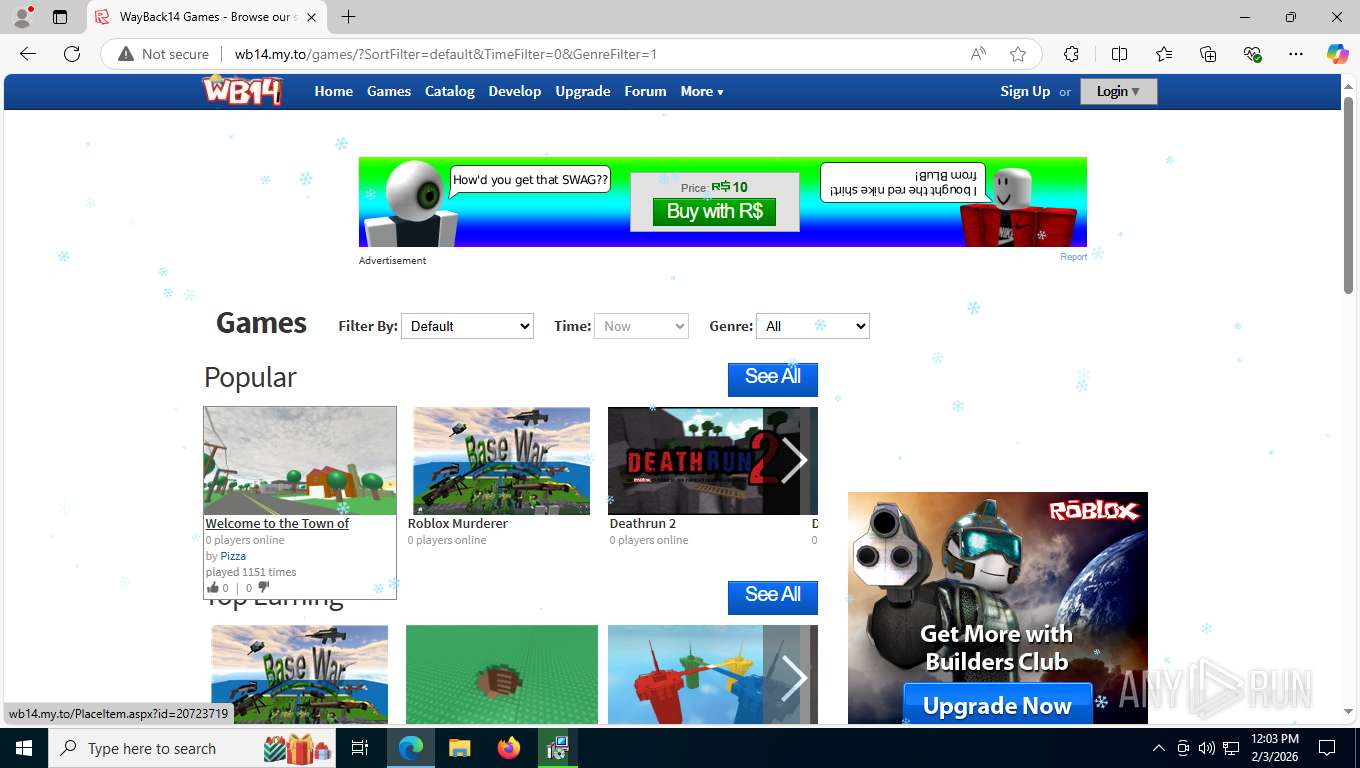Open Develop in site navigation
1360x768 pixels.
click(515, 91)
